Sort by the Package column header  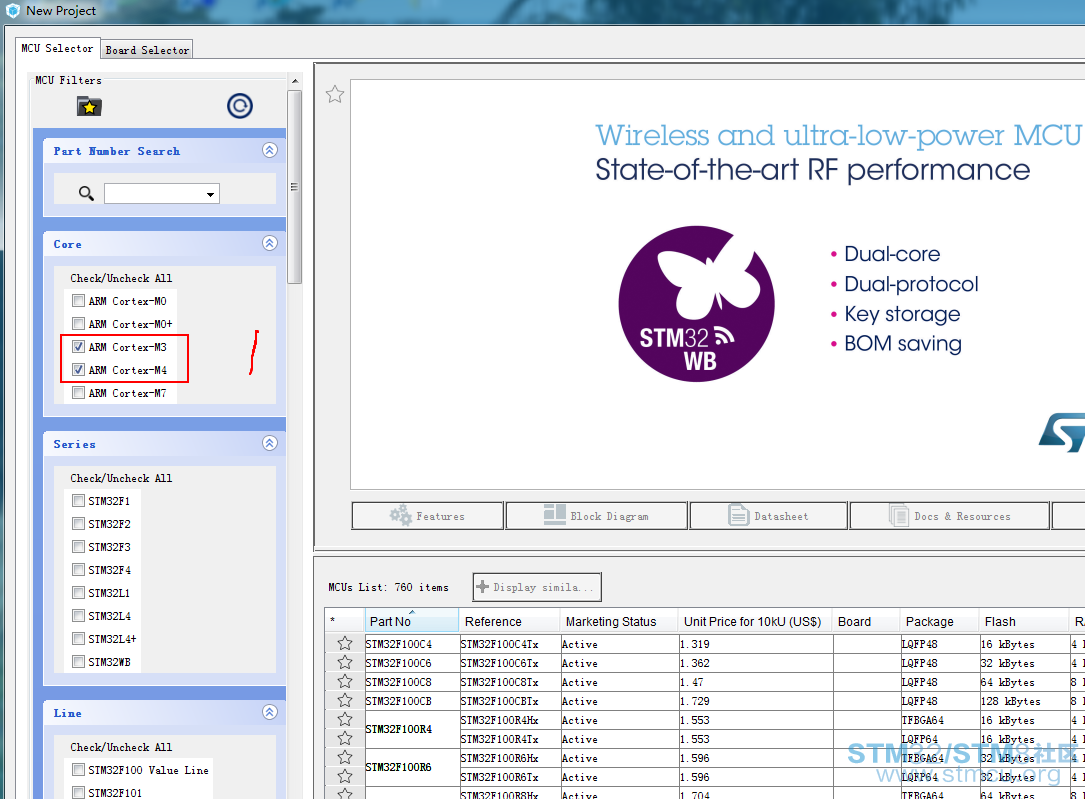[x=940, y=621]
